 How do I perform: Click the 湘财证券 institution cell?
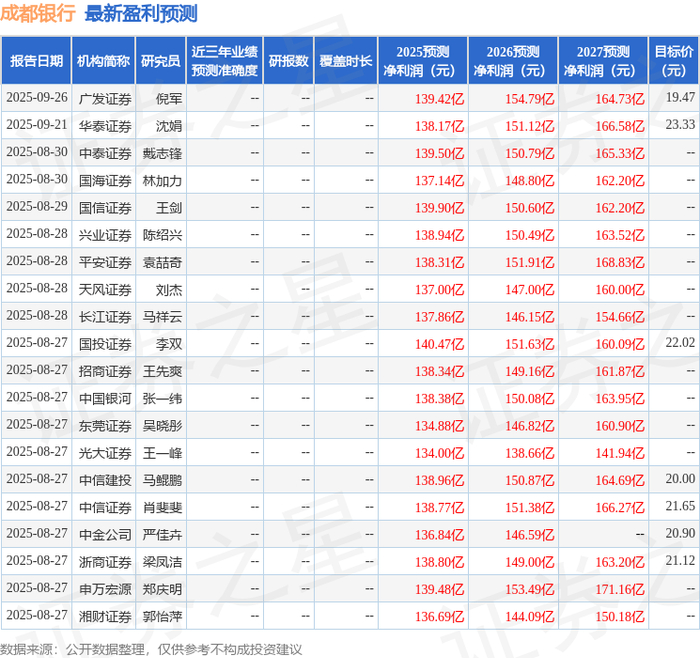pyautogui.click(x=105, y=616)
